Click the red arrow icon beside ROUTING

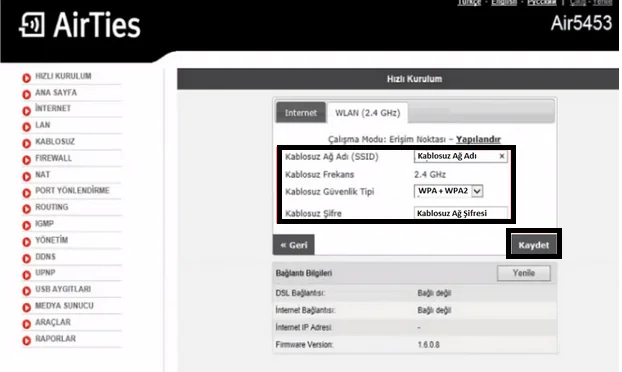[27, 209]
